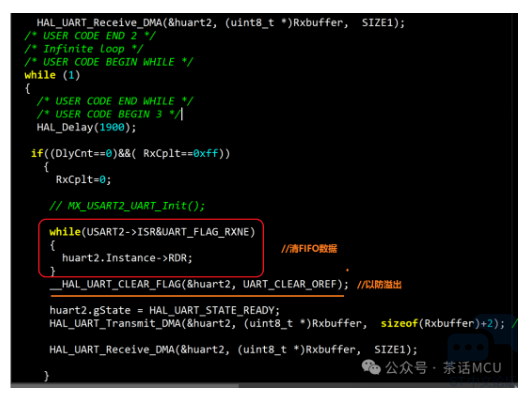The height and width of the screenshot is (397, 526).
Task: Place cursor in "/* USER CODE BEGIN 3 */" line
Action: (109, 114)
